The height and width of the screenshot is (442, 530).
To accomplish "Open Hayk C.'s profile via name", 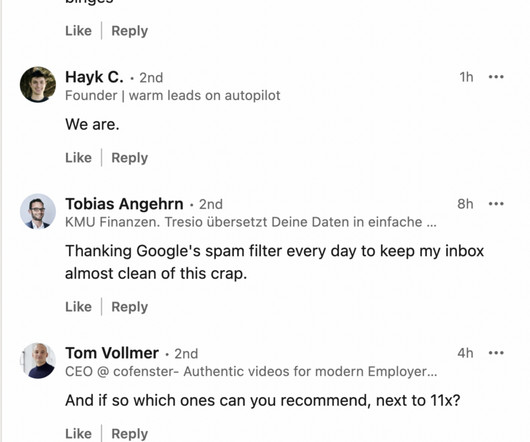I will [94, 77].
